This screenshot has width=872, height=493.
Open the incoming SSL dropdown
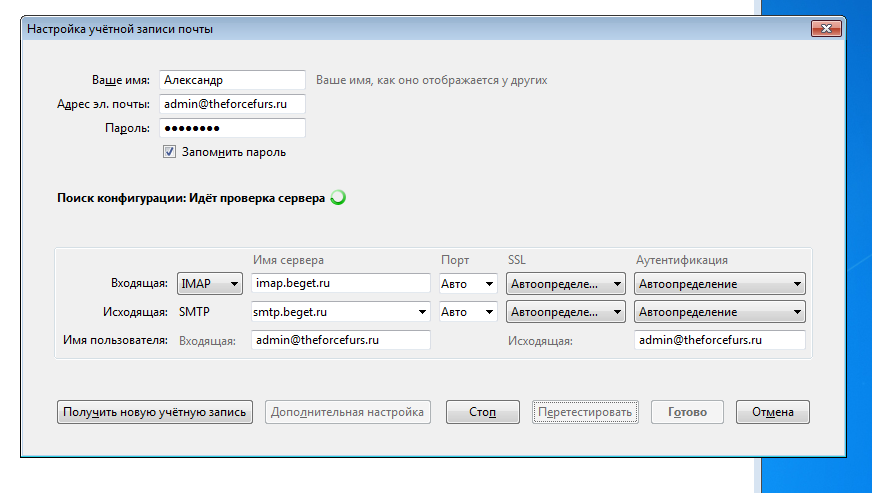[x=566, y=284]
